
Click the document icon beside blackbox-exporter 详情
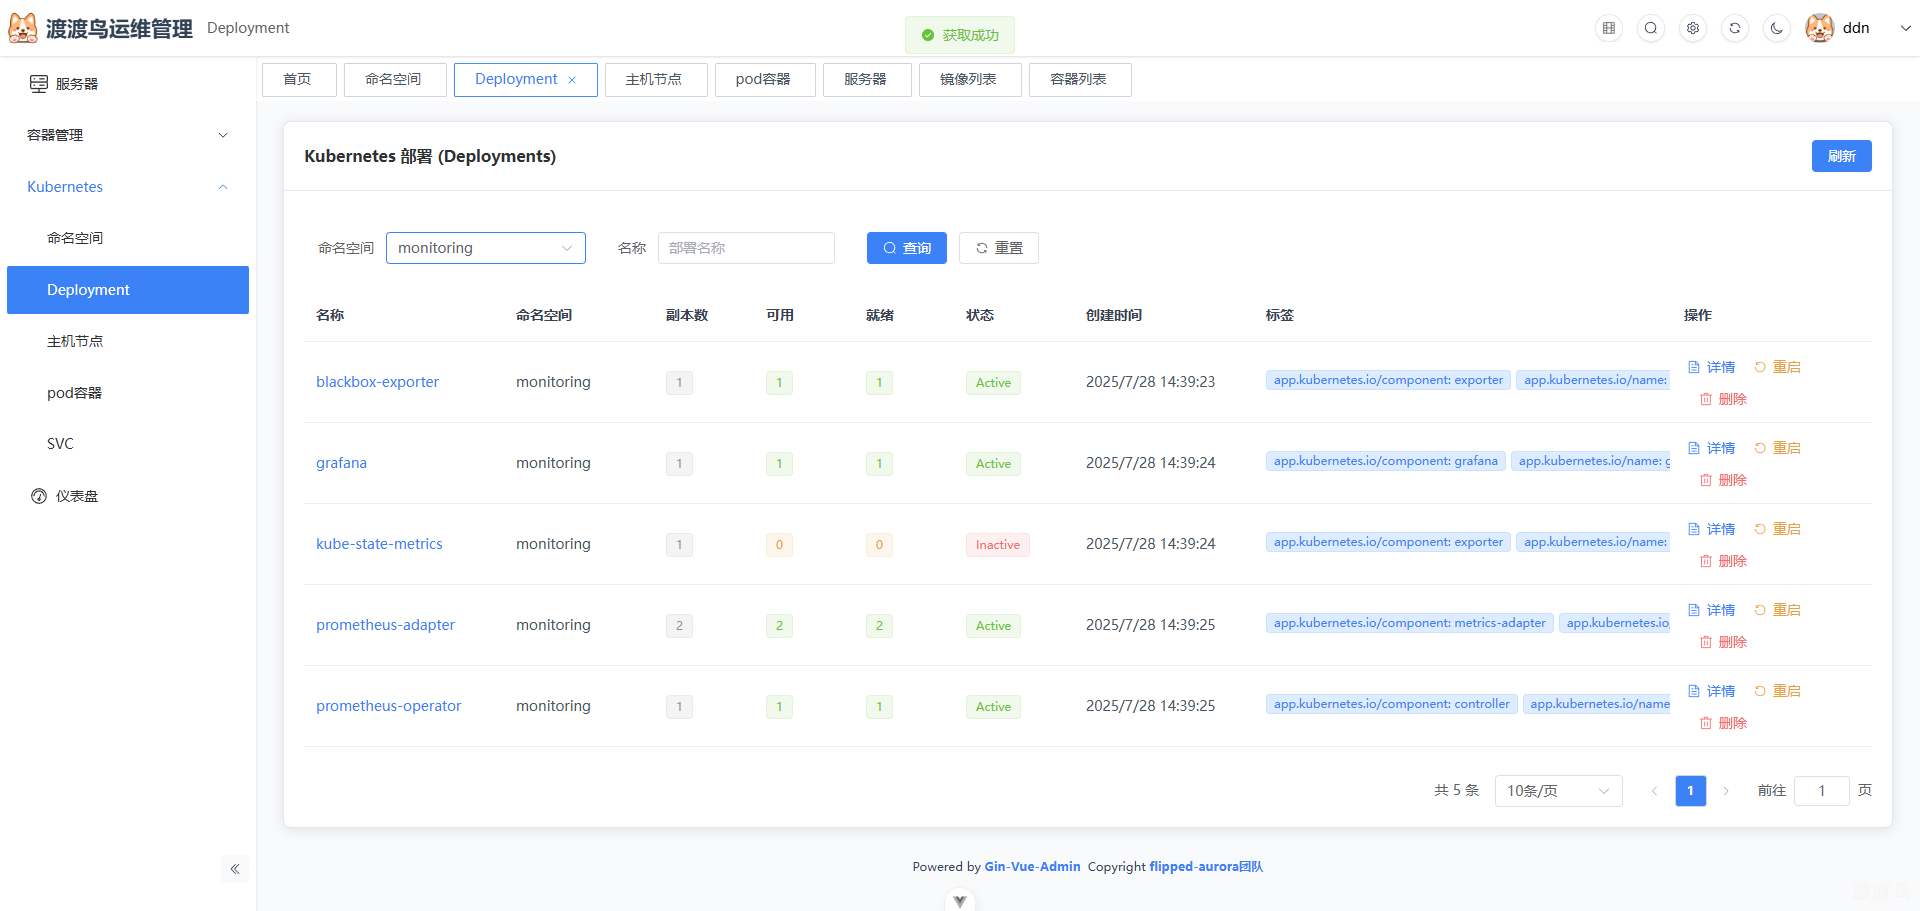point(1694,367)
